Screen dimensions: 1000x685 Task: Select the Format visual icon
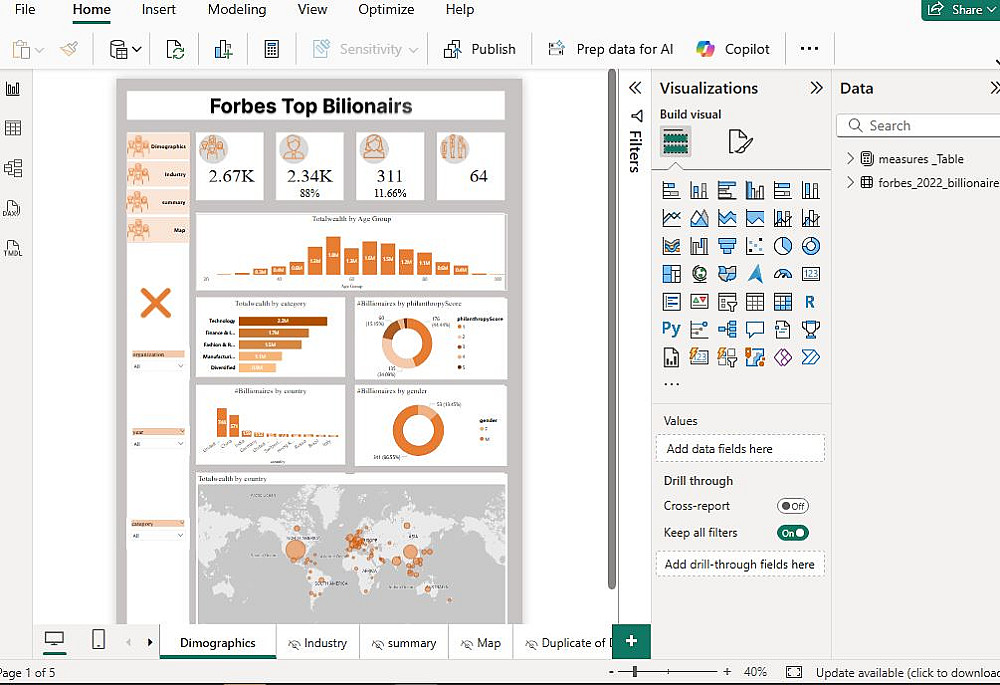[740, 142]
